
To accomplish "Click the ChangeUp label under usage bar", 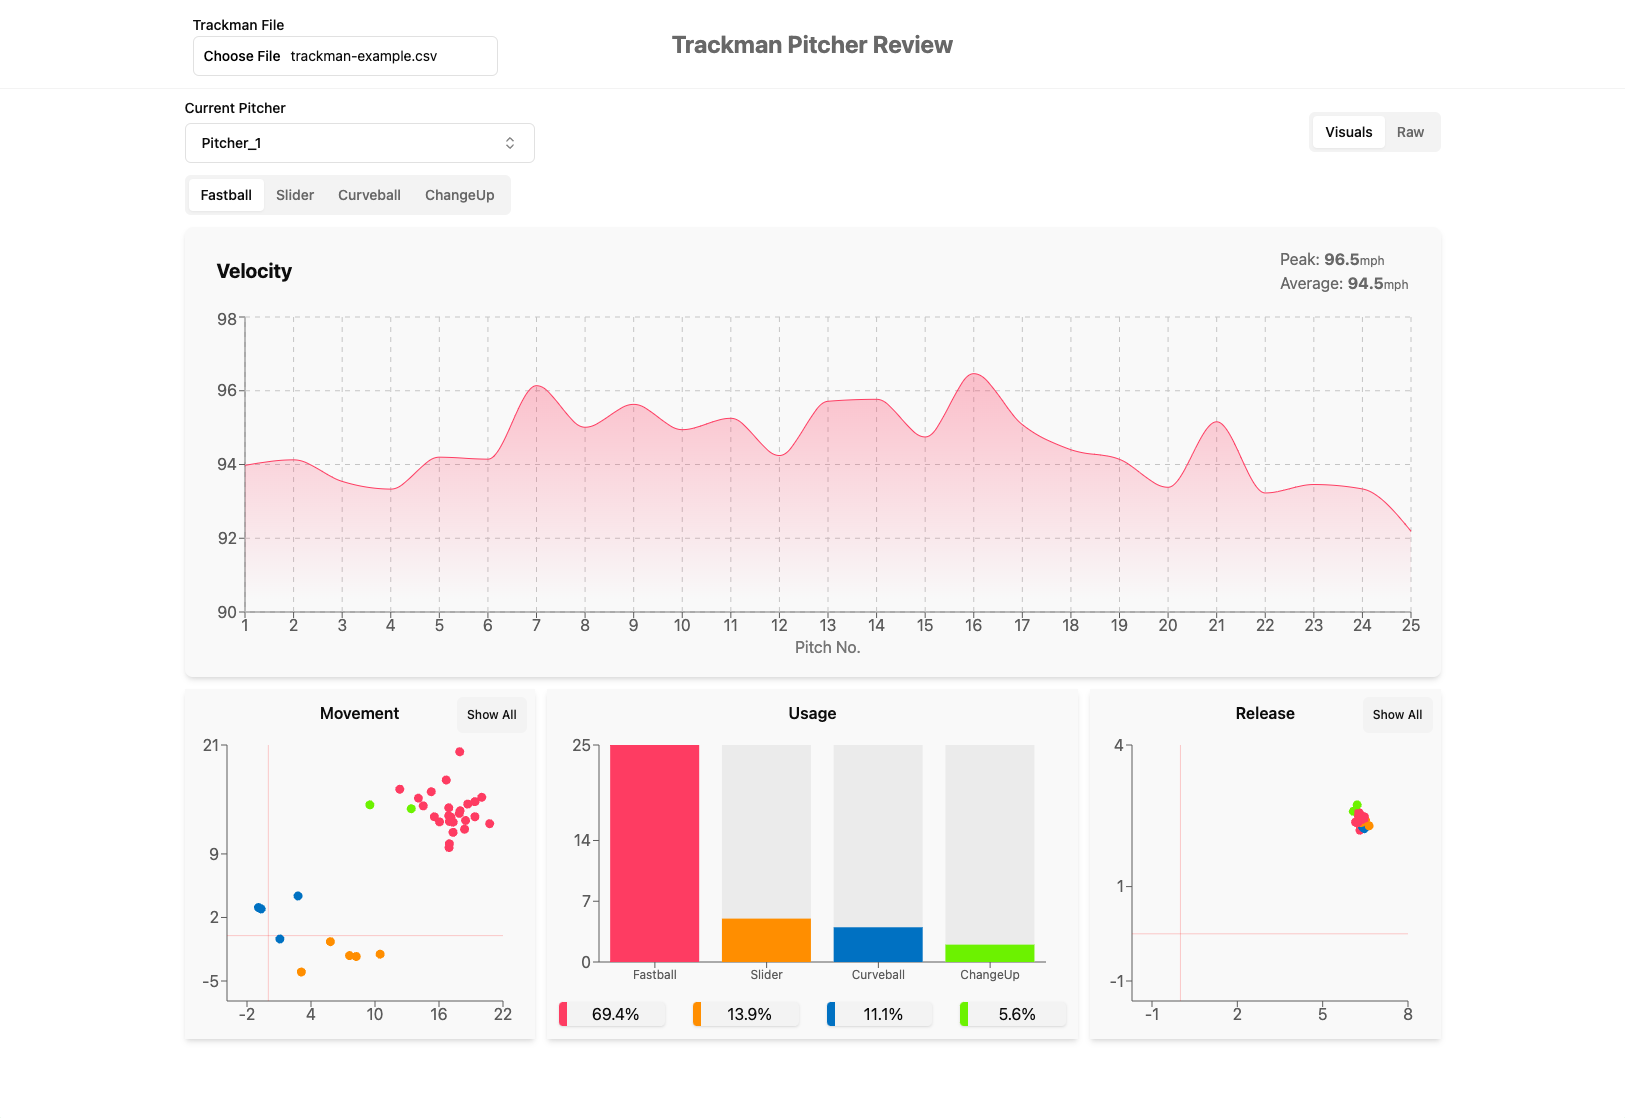I will [990, 975].
